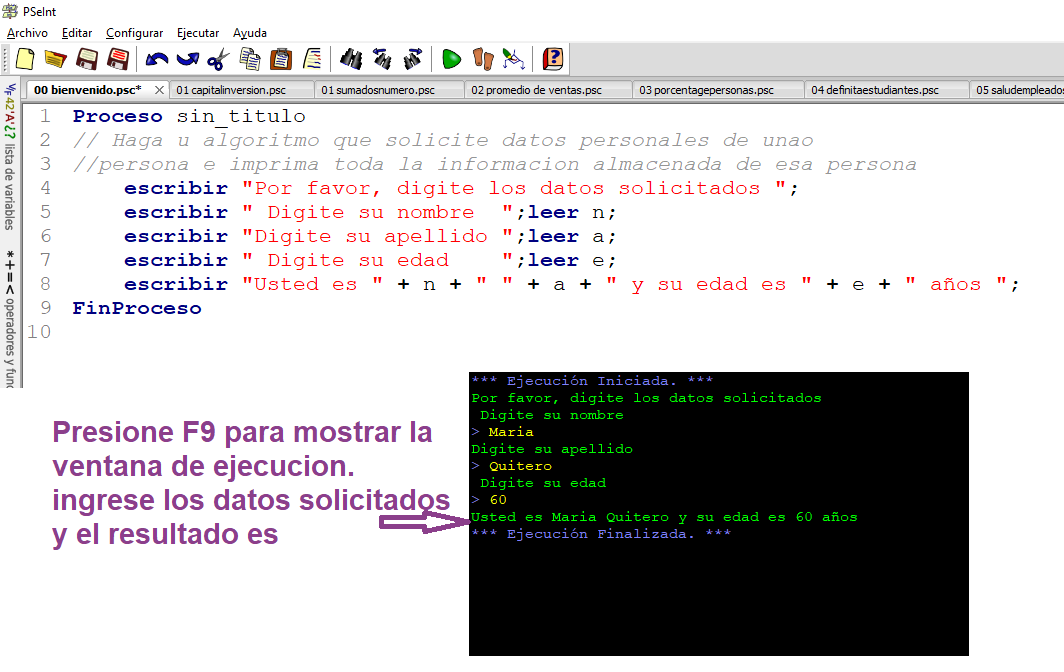1064x672 pixels.
Task: Redo the action with the blue arrow
Action: tap(187, 59)
